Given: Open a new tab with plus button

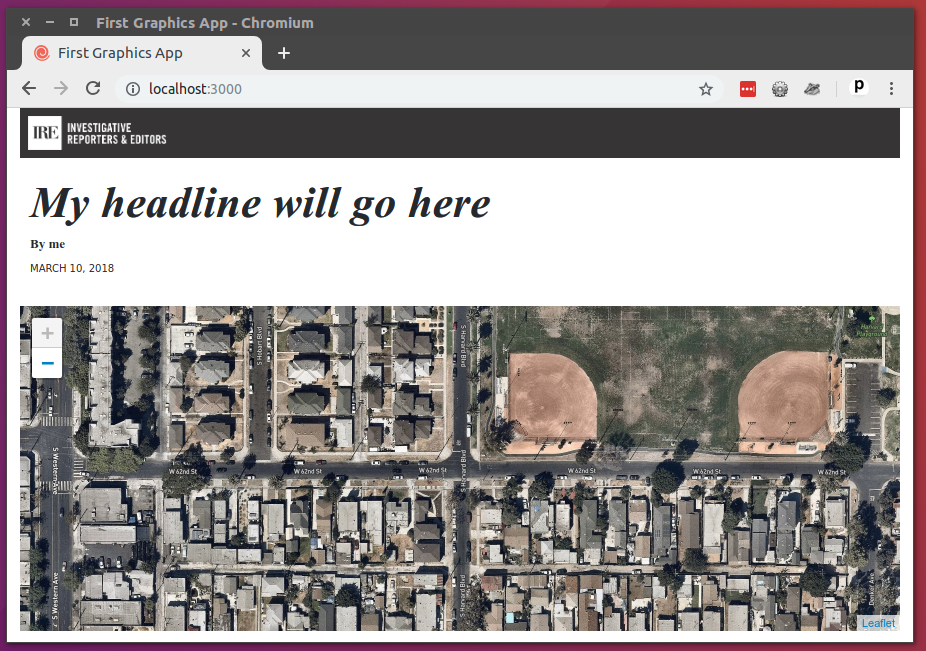Looking at the screenshot, I should coord(284,53).
